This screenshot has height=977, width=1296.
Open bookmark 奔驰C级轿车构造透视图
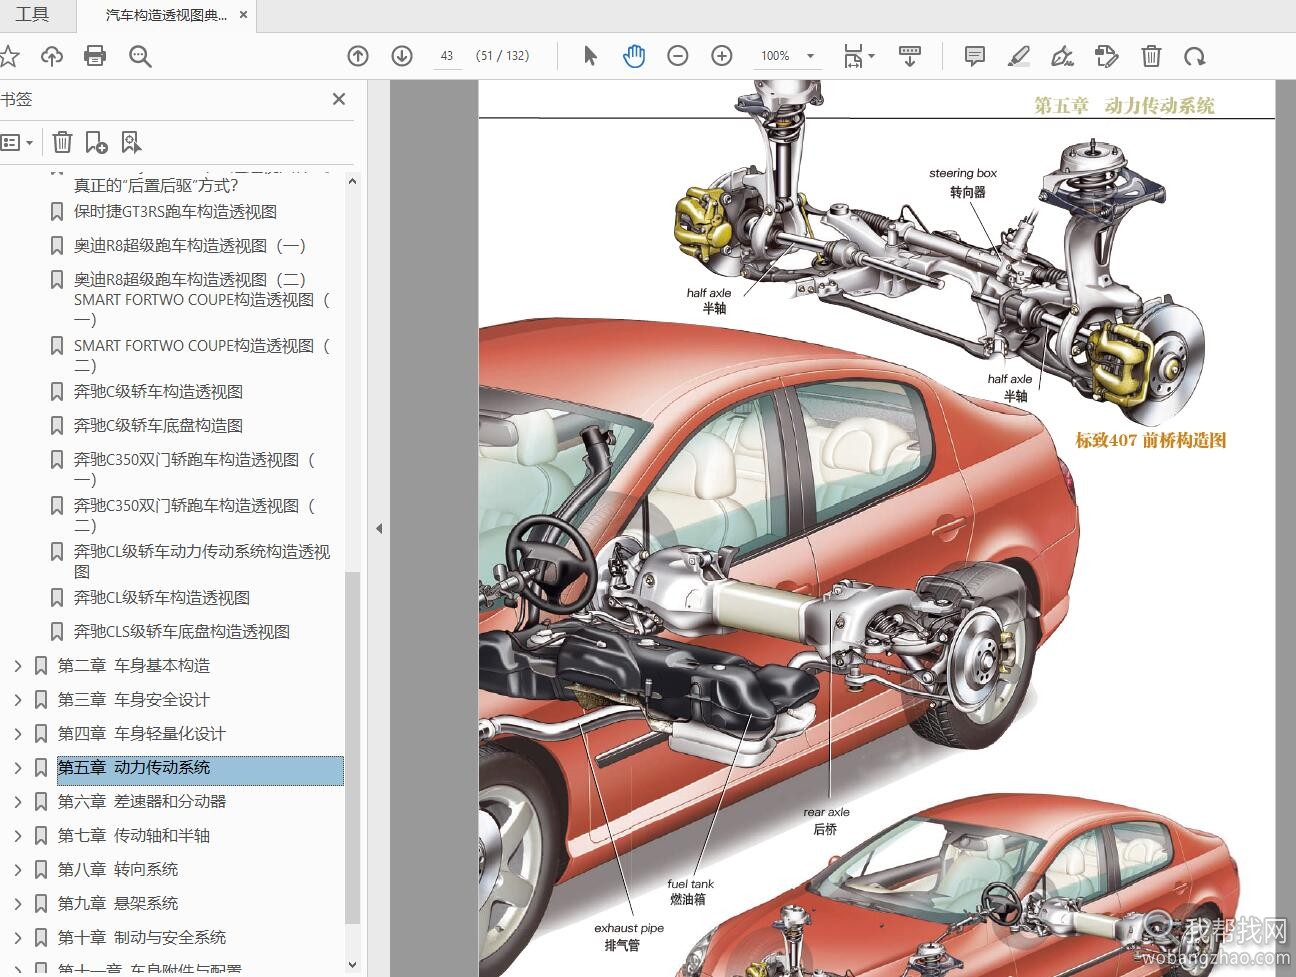tap(158, 392)
